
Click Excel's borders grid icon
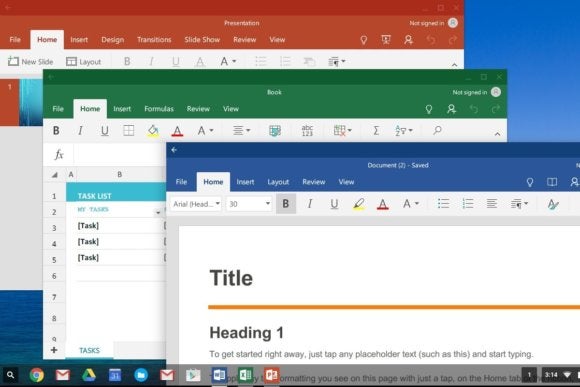click(128, 131)
